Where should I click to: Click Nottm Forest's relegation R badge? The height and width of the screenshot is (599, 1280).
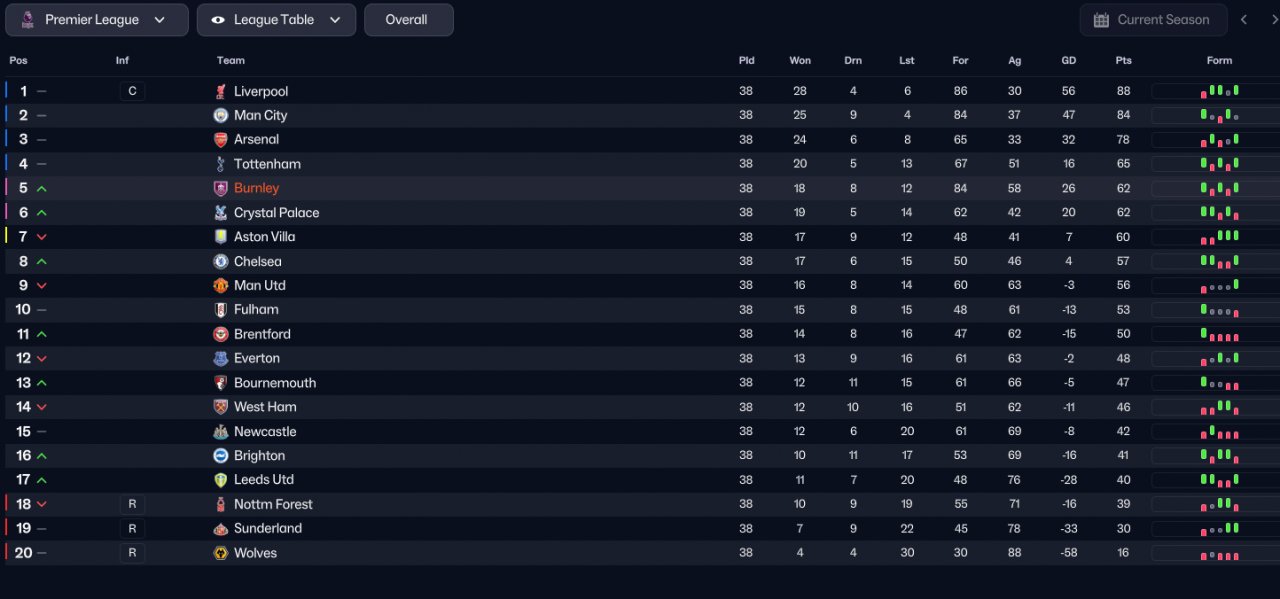point(132,504)
